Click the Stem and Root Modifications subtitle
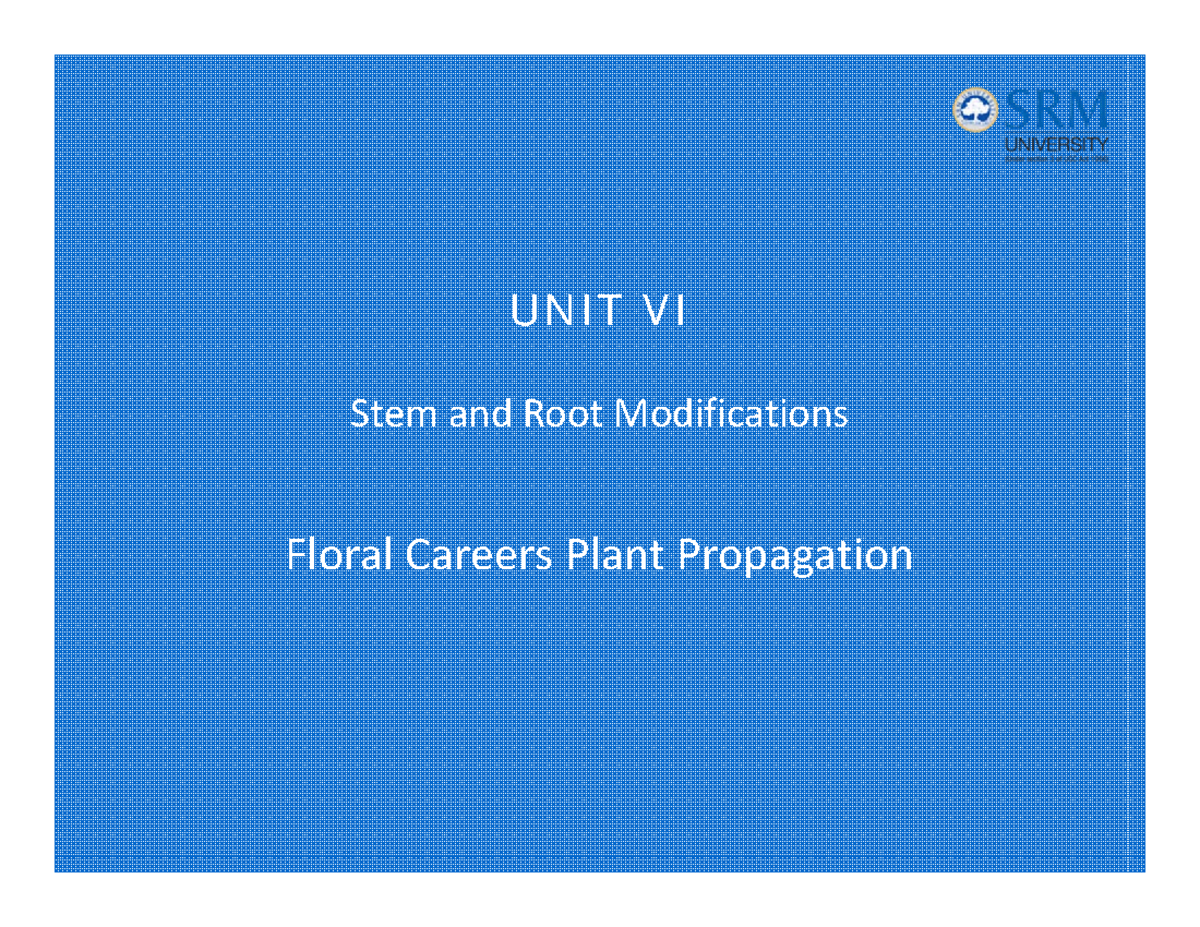The height and width of the screenshot is (927, 1200). (x=600, y=413)
